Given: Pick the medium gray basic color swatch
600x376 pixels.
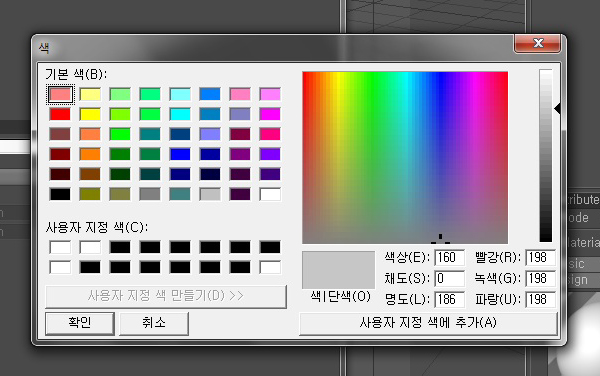Looking at the screenshot, I should tap(150, 194).
